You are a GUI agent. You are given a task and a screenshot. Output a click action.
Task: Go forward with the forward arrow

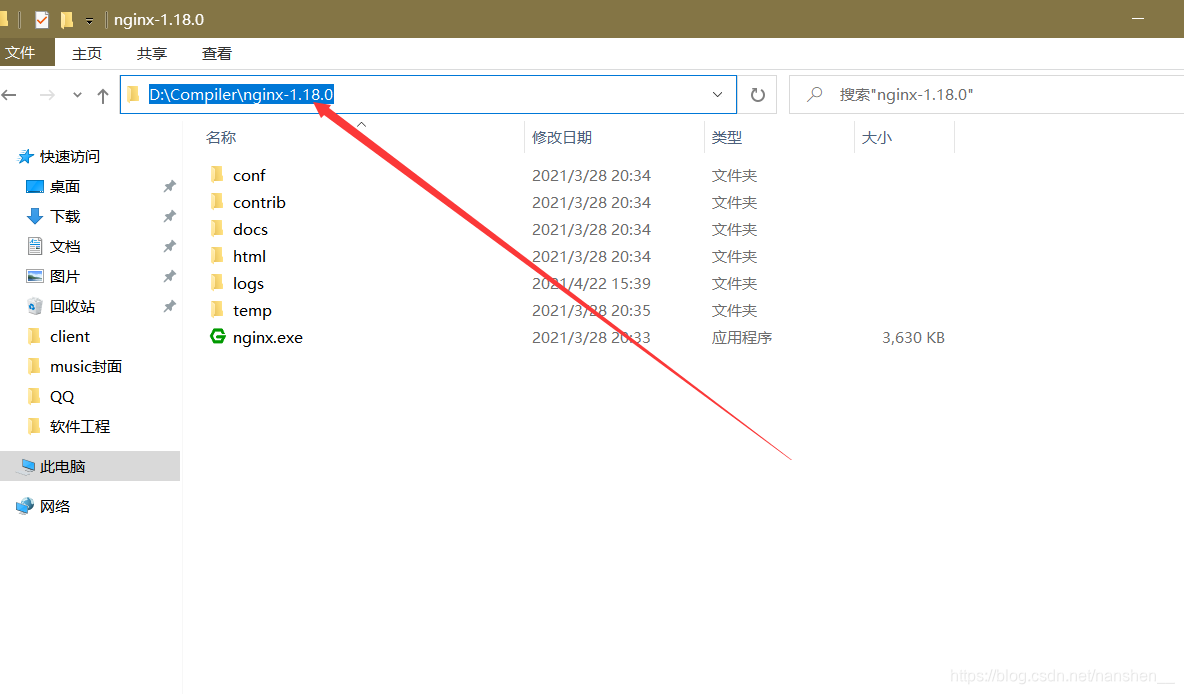(47, 95)
